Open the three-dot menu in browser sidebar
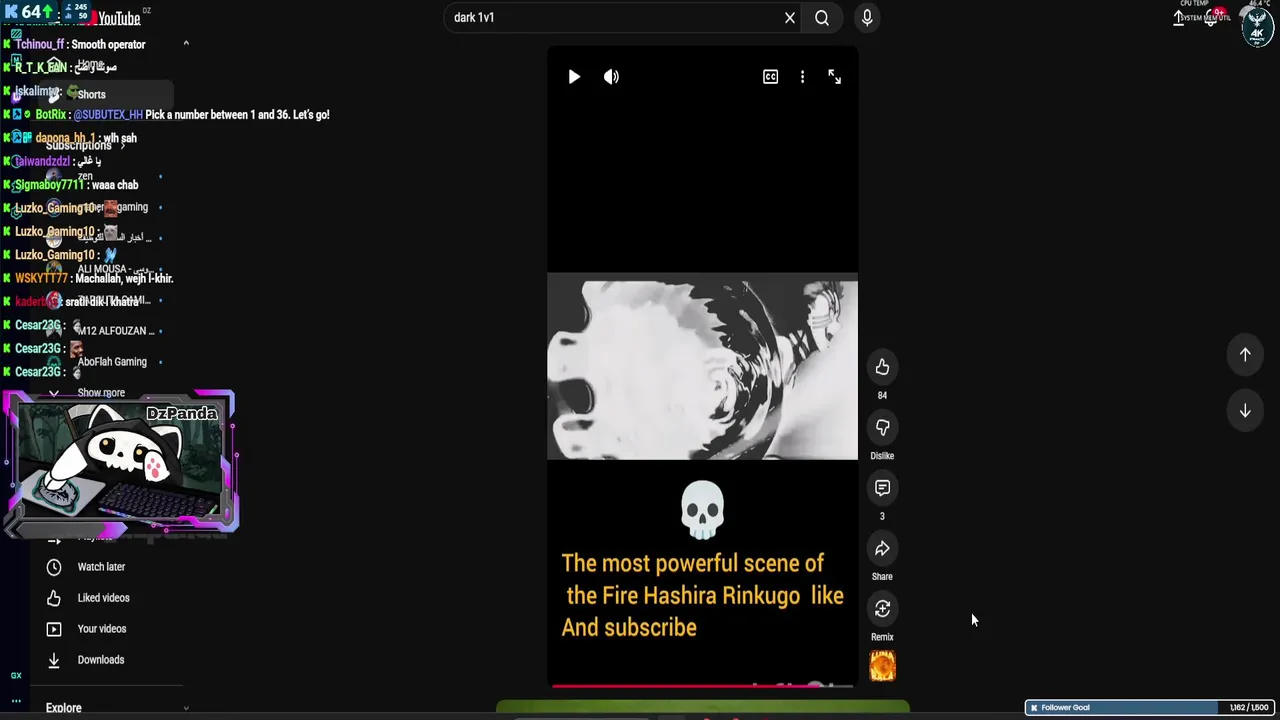The width and height of the screenshot is (1280, 720). (16, 700)
